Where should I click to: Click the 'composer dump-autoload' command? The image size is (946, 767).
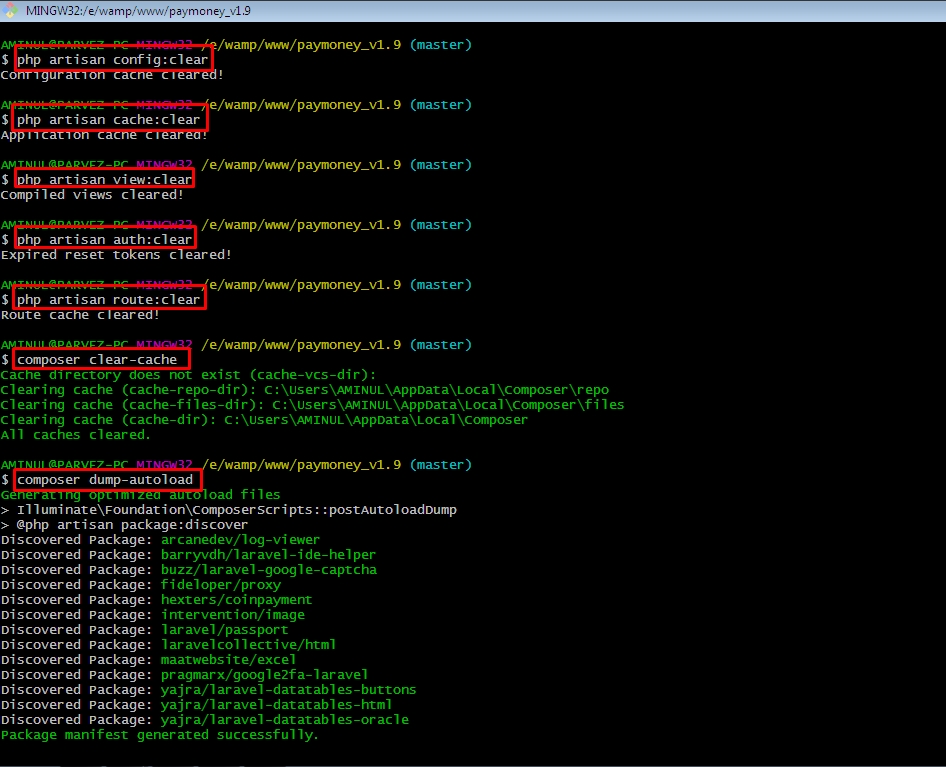point(104,480)
